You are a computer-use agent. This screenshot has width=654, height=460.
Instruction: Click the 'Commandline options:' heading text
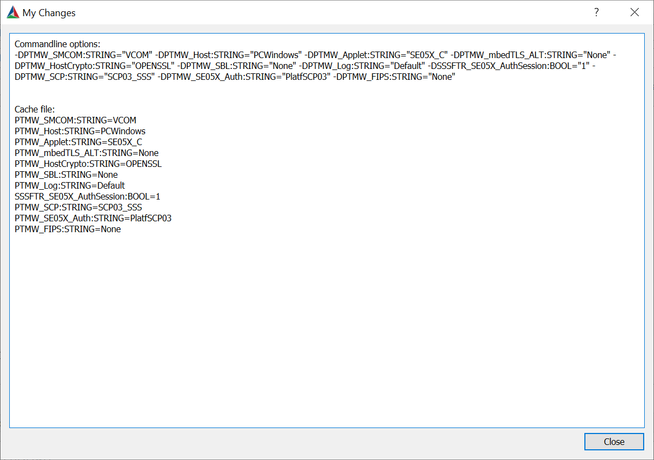click(57, 44)
